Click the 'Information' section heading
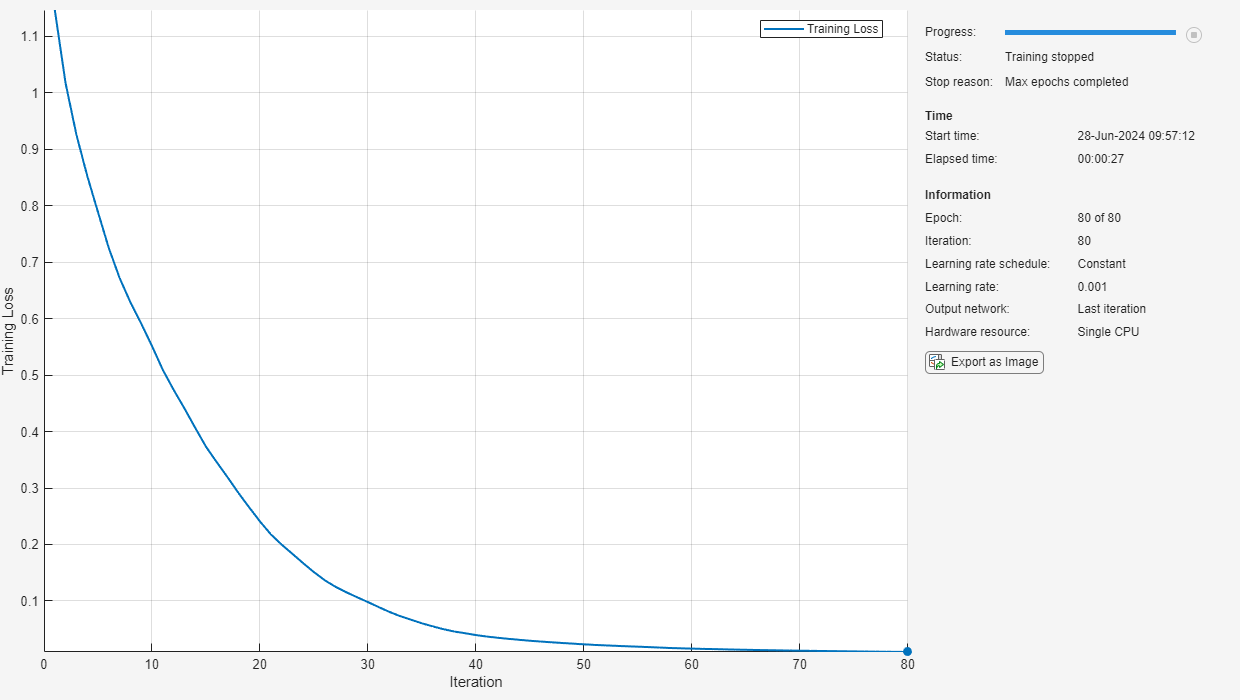1240x700 pixels. coord(958,195)
